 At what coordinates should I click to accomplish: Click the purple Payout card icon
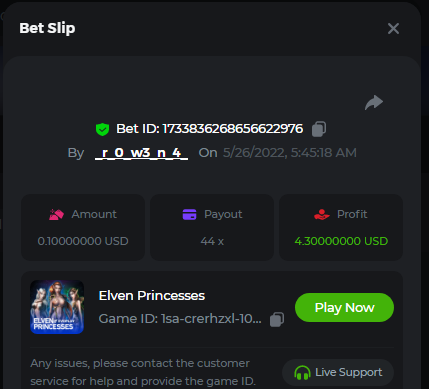coord(189,214)
